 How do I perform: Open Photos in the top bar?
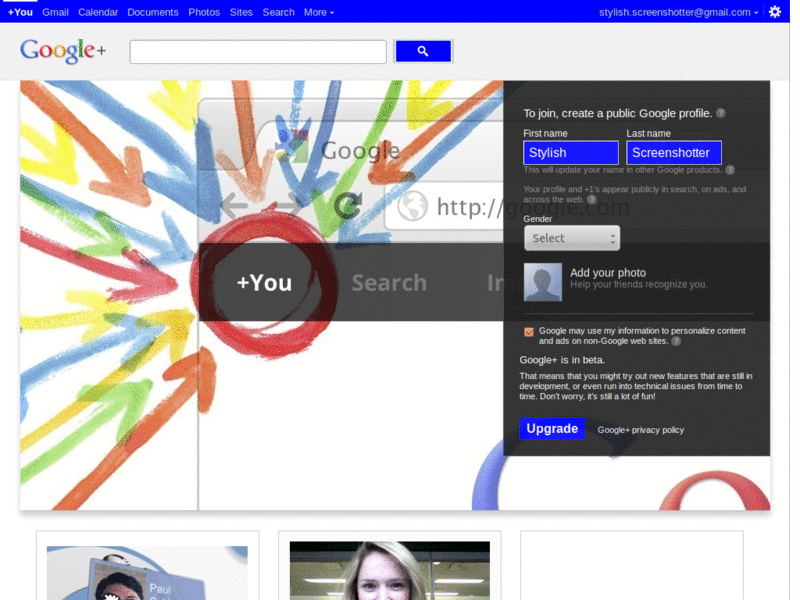tap(204, 12)
